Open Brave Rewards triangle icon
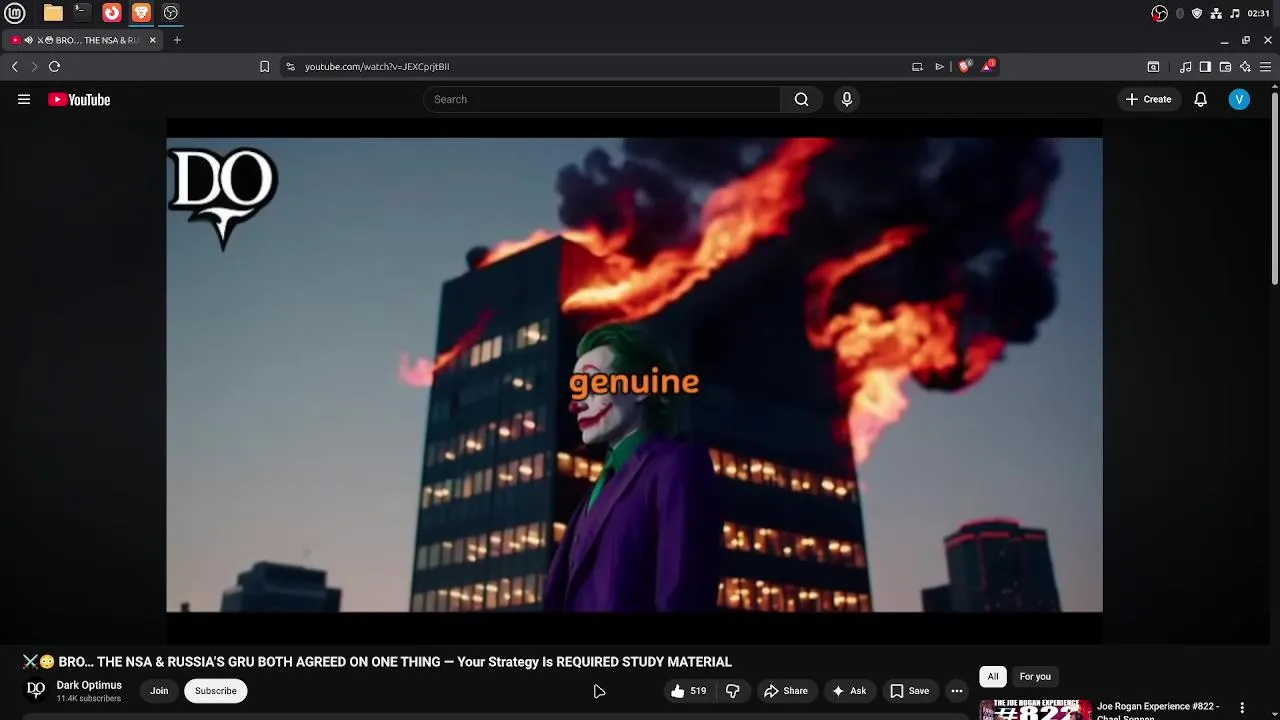Screen dimensions: 1280x720 click(988, 66)
